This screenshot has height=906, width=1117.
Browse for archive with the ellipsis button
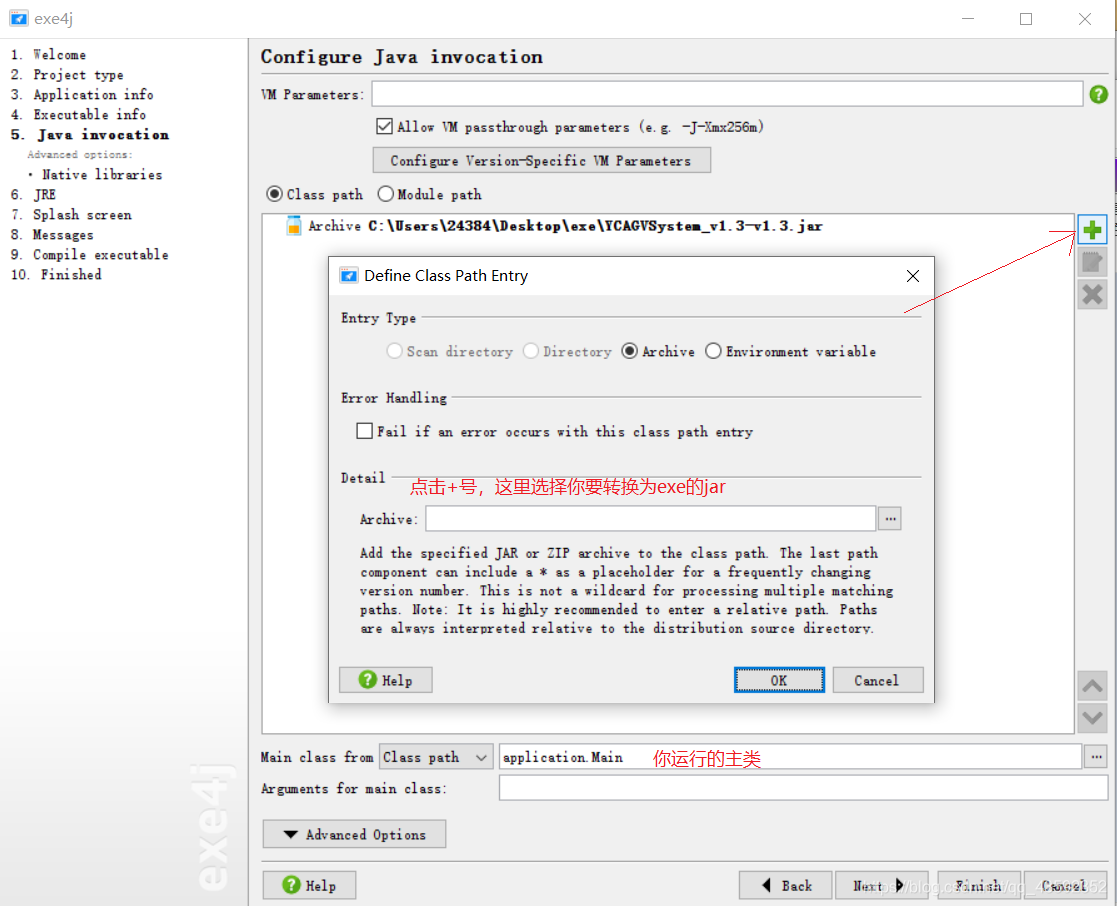point(890,519)
